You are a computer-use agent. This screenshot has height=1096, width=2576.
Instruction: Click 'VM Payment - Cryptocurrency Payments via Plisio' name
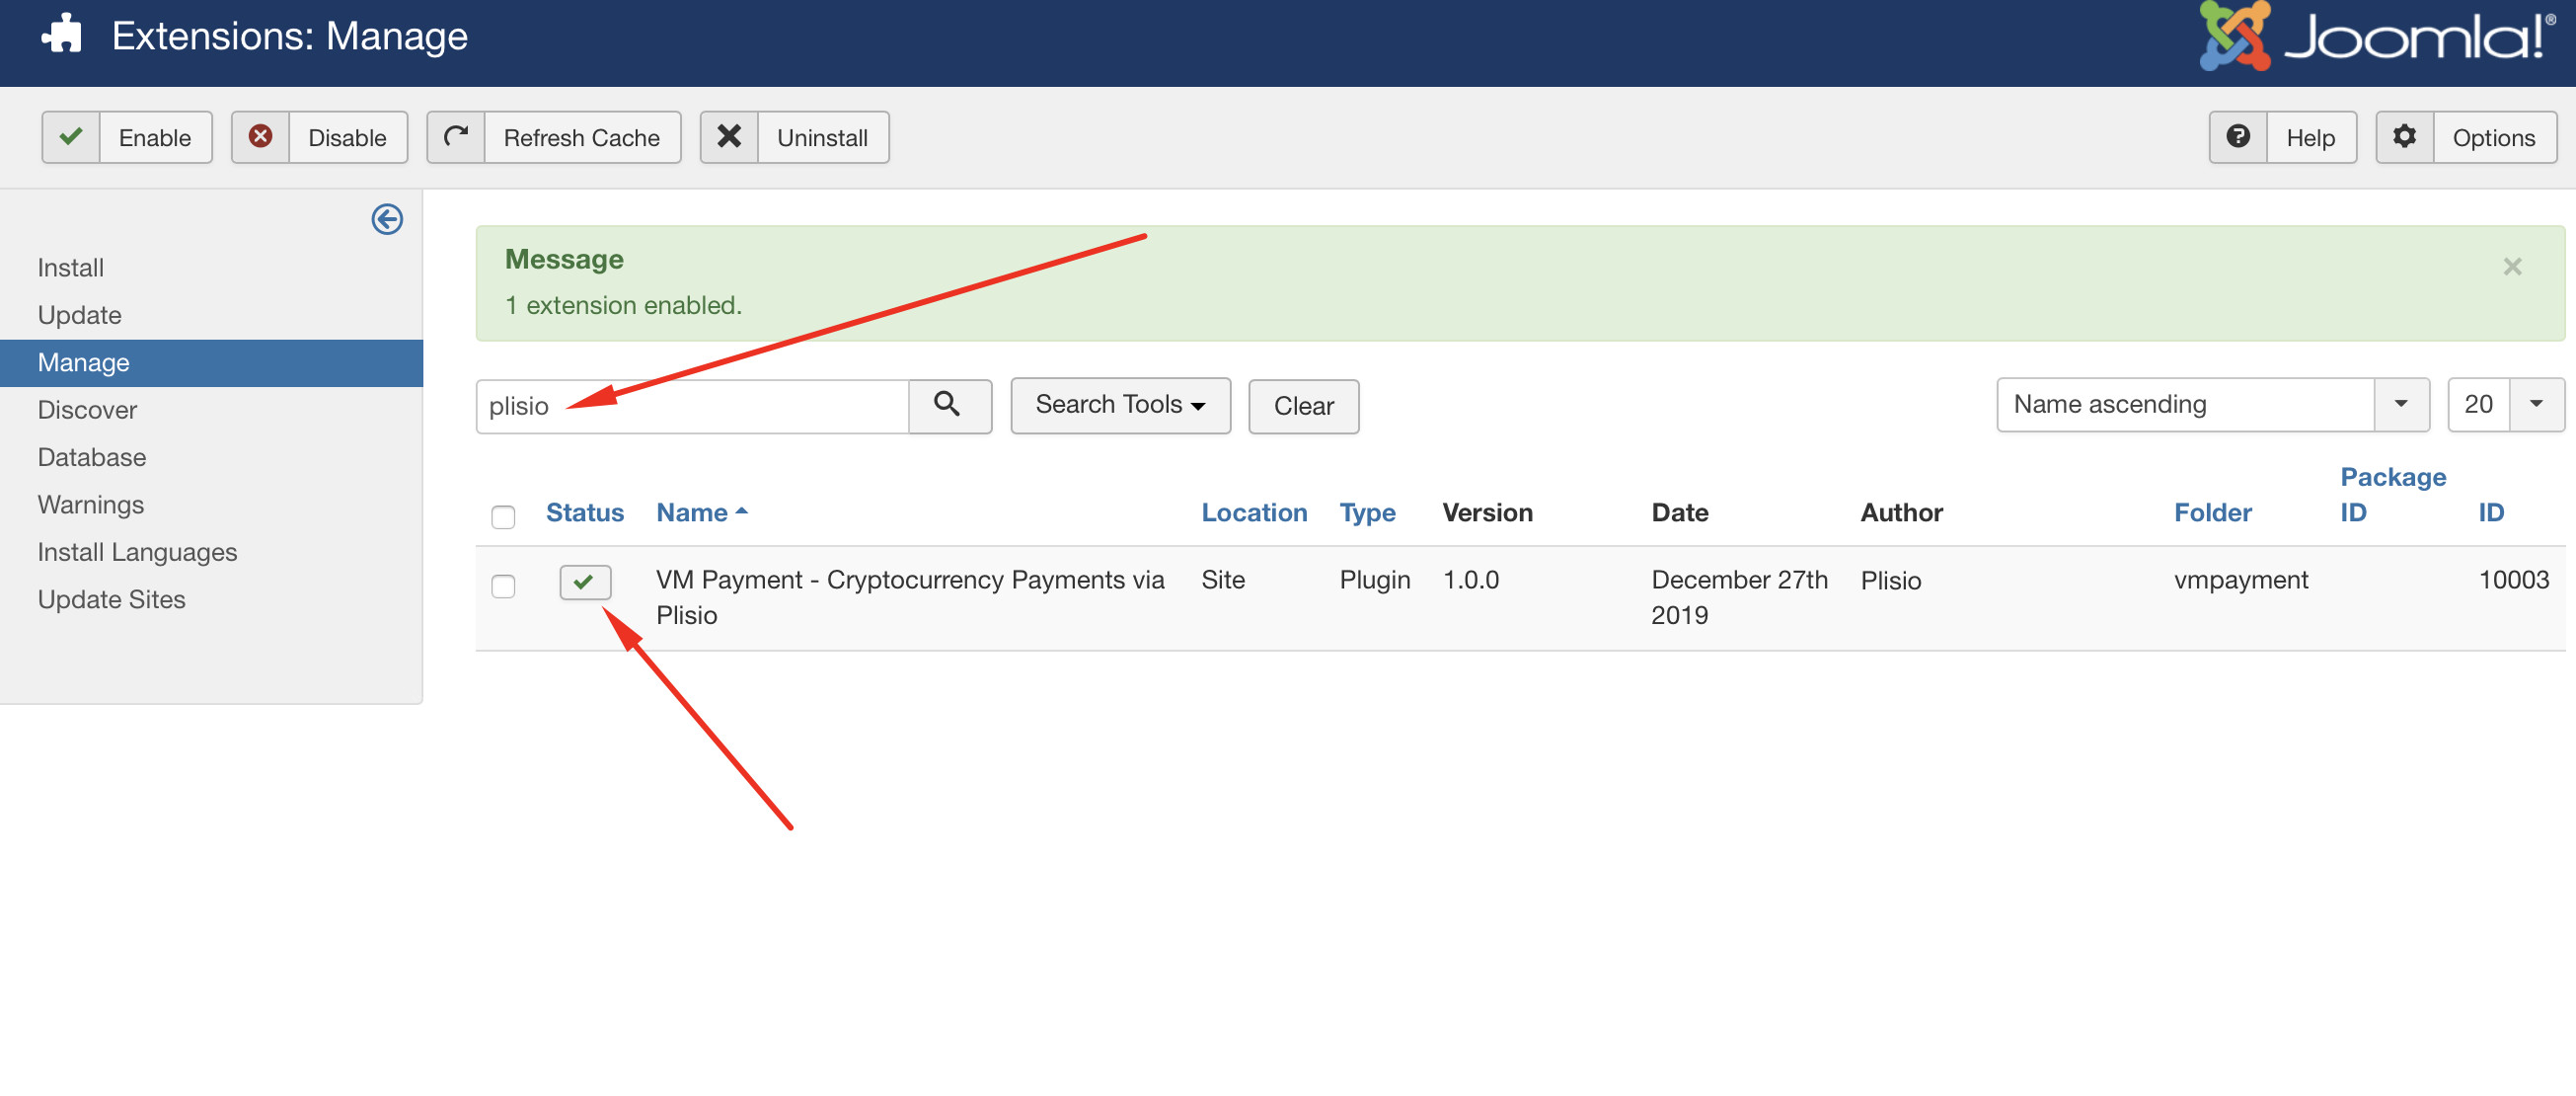point(910,597)
